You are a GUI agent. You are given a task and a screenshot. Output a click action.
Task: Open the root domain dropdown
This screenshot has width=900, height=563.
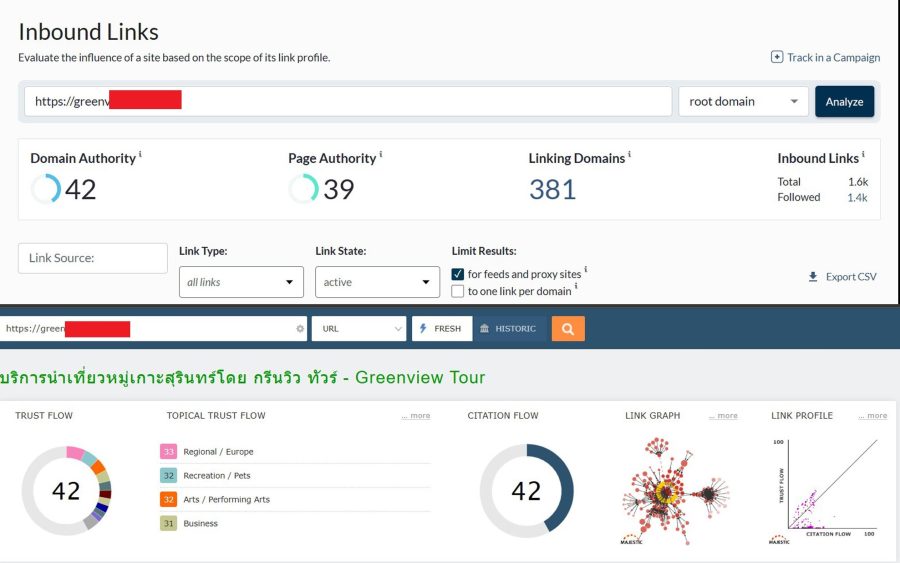click(743, 102)
